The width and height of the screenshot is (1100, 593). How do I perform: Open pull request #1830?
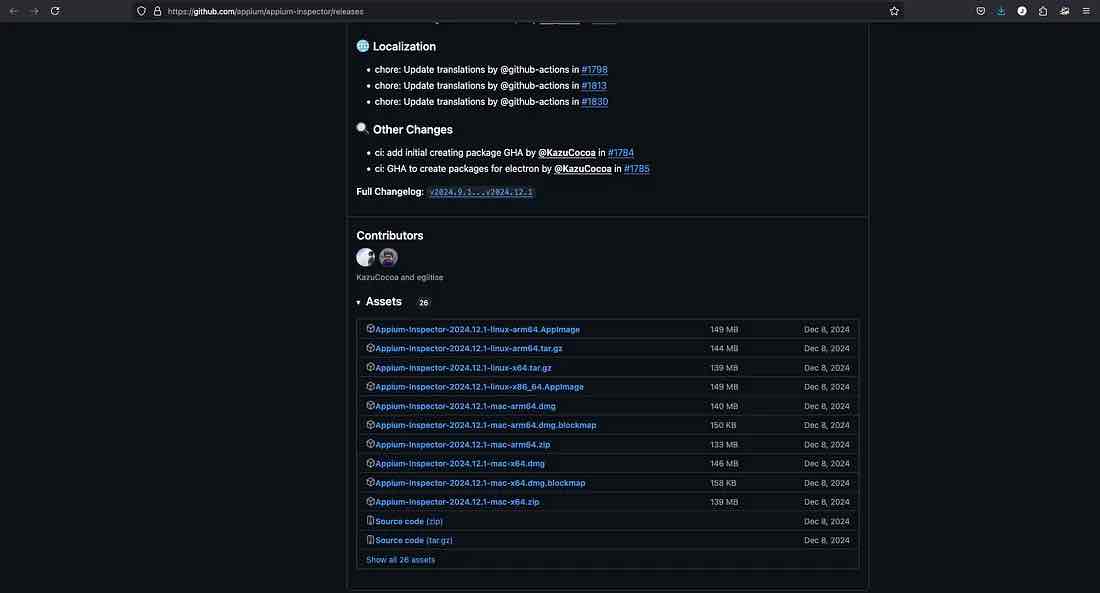pos(594,102)
